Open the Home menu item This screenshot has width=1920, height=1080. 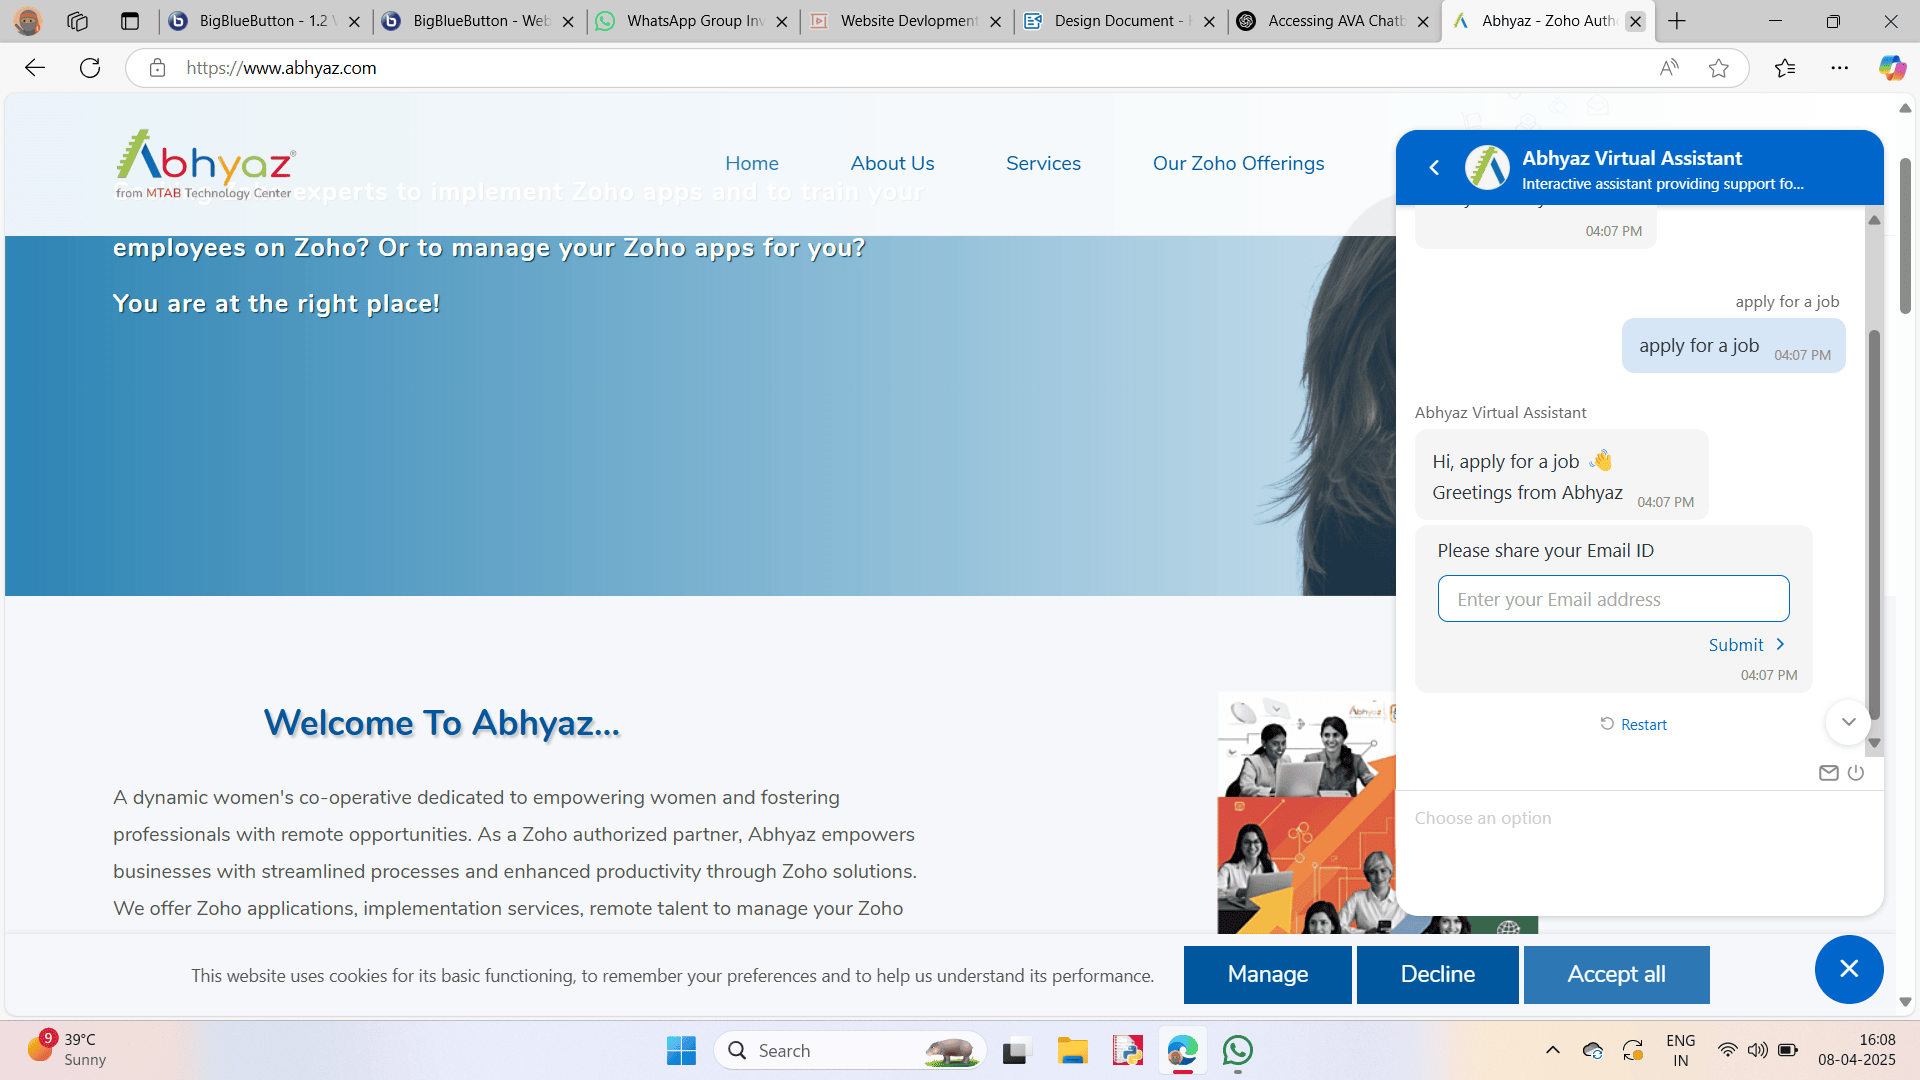(752, 163)
